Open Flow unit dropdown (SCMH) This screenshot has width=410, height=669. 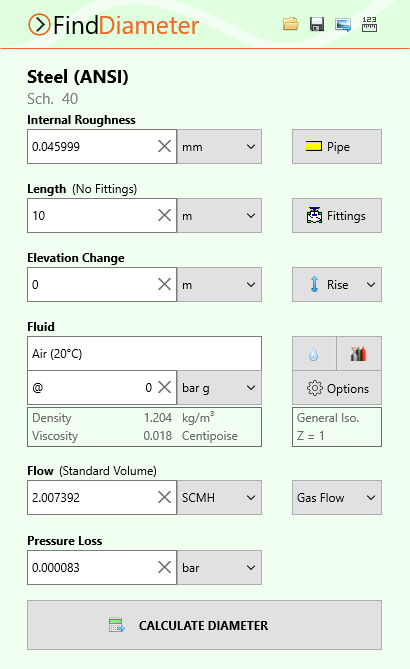(219, 497)
